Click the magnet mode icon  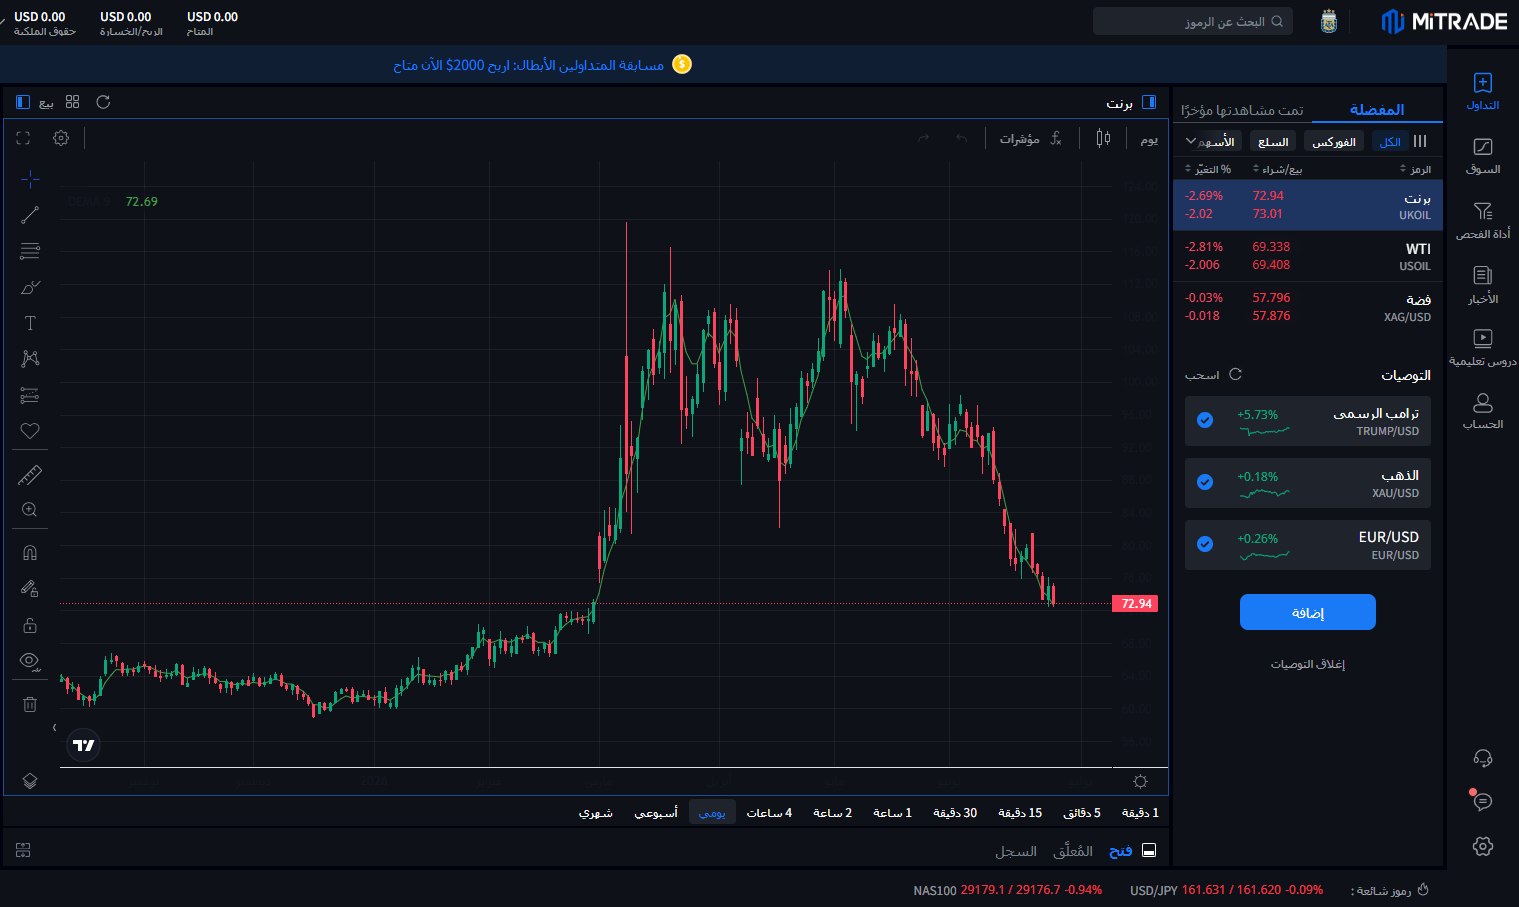pos(30,552)
